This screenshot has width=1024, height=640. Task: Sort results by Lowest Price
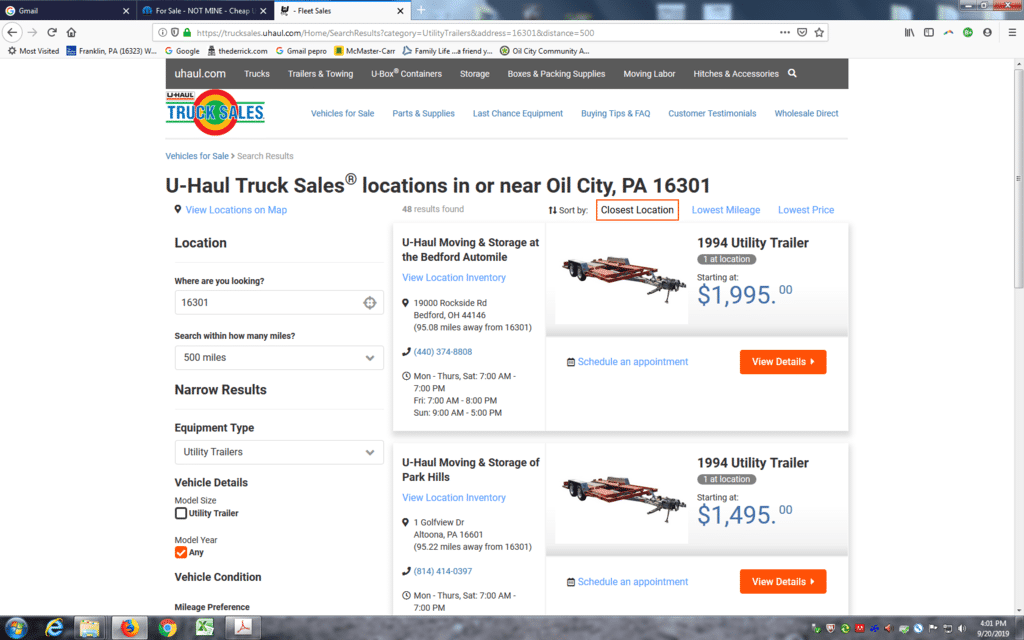pyautogui.click(x=806, y=210)
